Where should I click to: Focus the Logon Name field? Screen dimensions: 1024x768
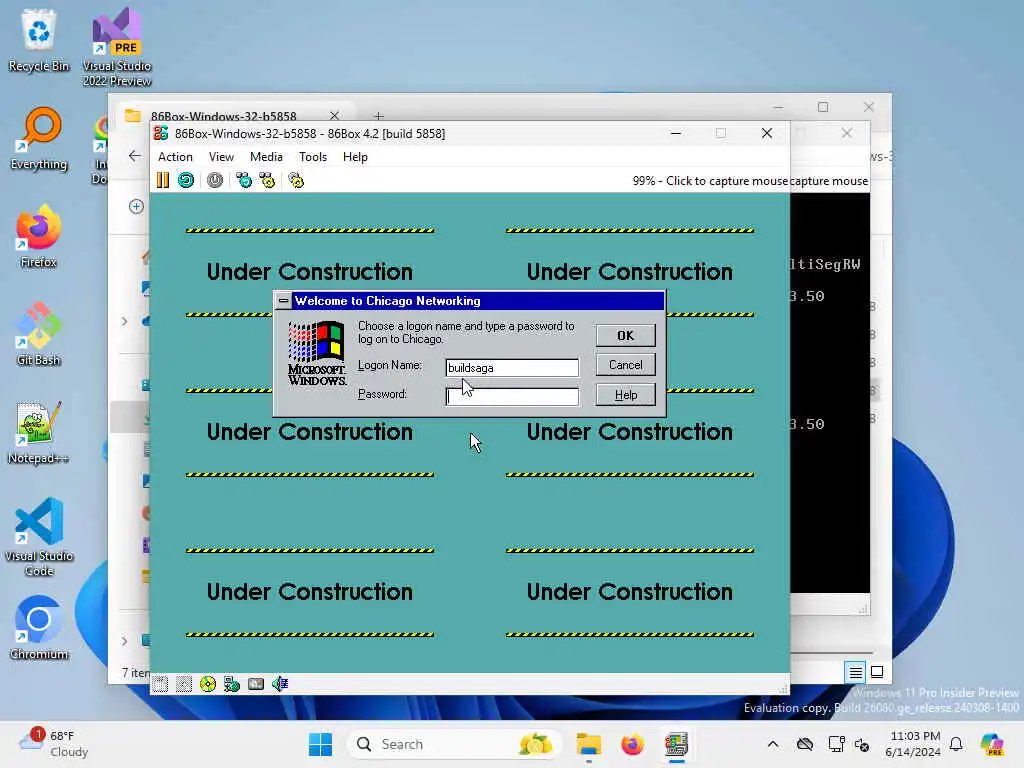click(512, 368)
